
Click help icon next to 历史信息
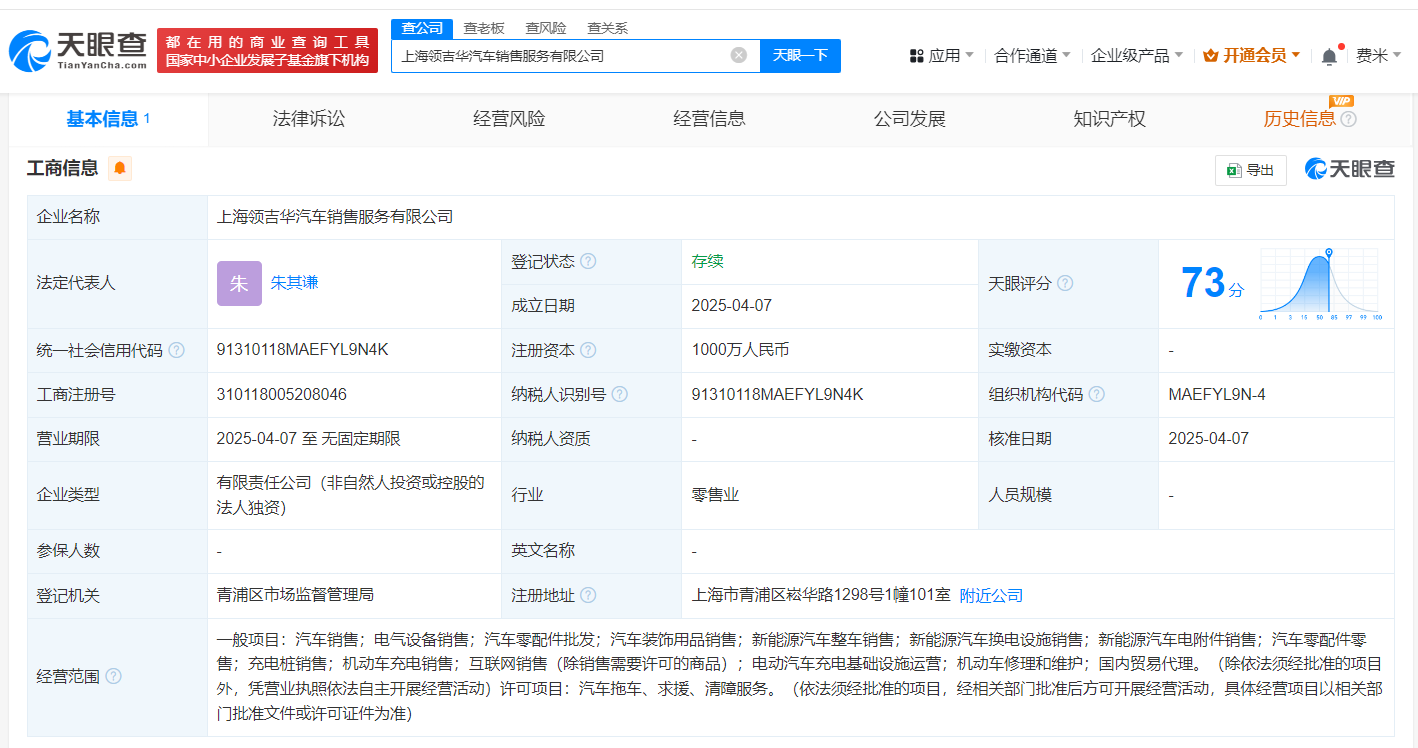coord(1349,120)
